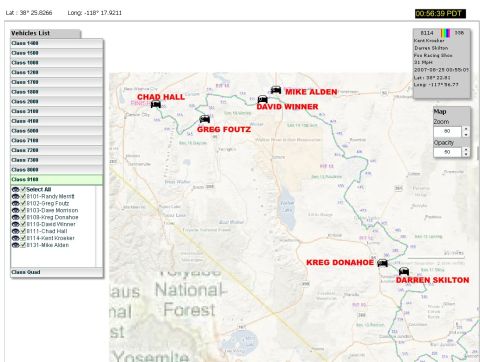Click eye icon for 8114-Kent Kroeker

coord(15,238)
